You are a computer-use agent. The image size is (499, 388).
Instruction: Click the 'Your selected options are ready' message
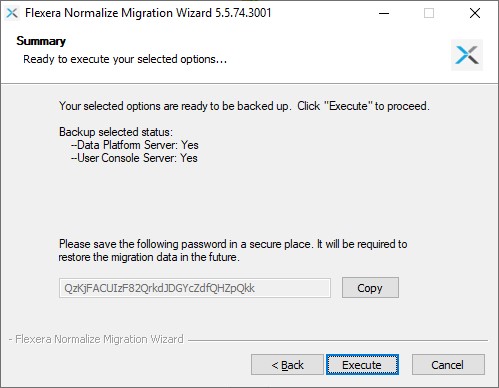point(244,106)
